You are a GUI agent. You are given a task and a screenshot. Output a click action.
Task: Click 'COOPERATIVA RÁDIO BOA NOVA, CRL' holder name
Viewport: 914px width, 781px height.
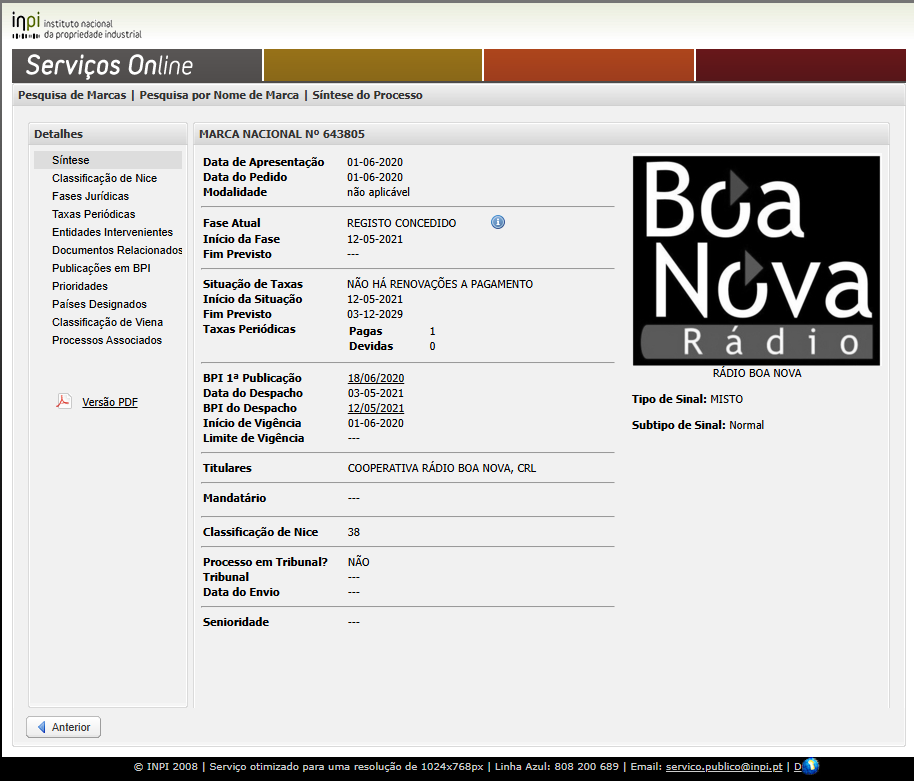(x=442, y=468)
